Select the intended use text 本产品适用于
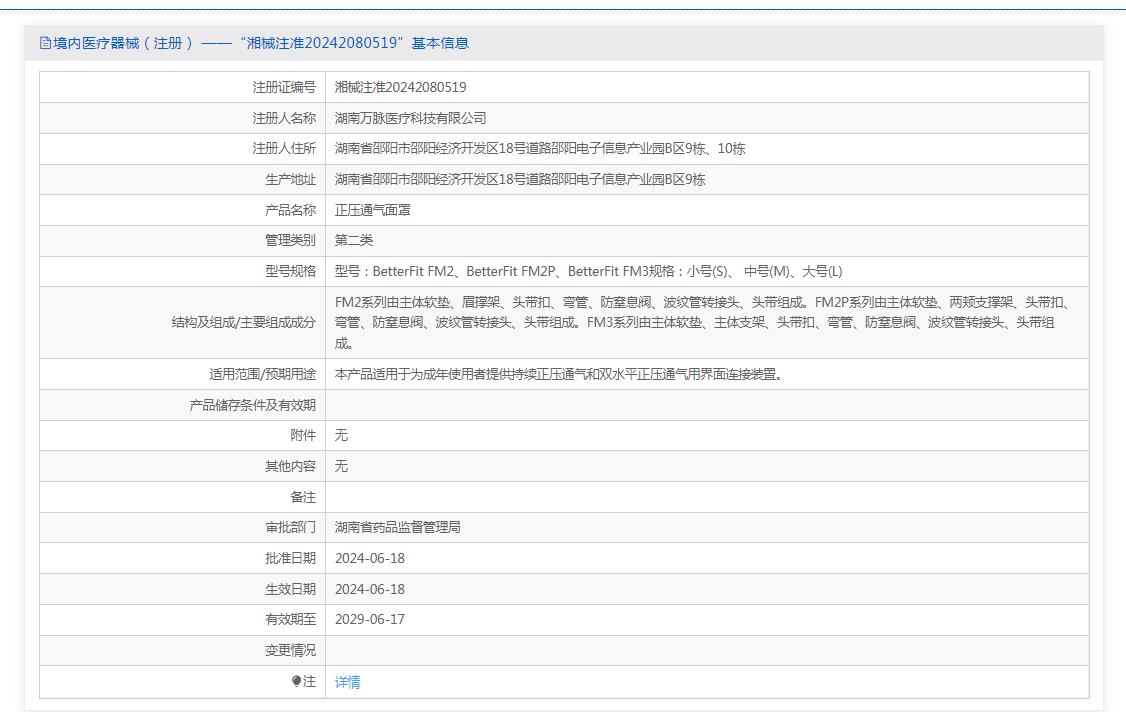The image size is (1126, 712). (558, 374)
